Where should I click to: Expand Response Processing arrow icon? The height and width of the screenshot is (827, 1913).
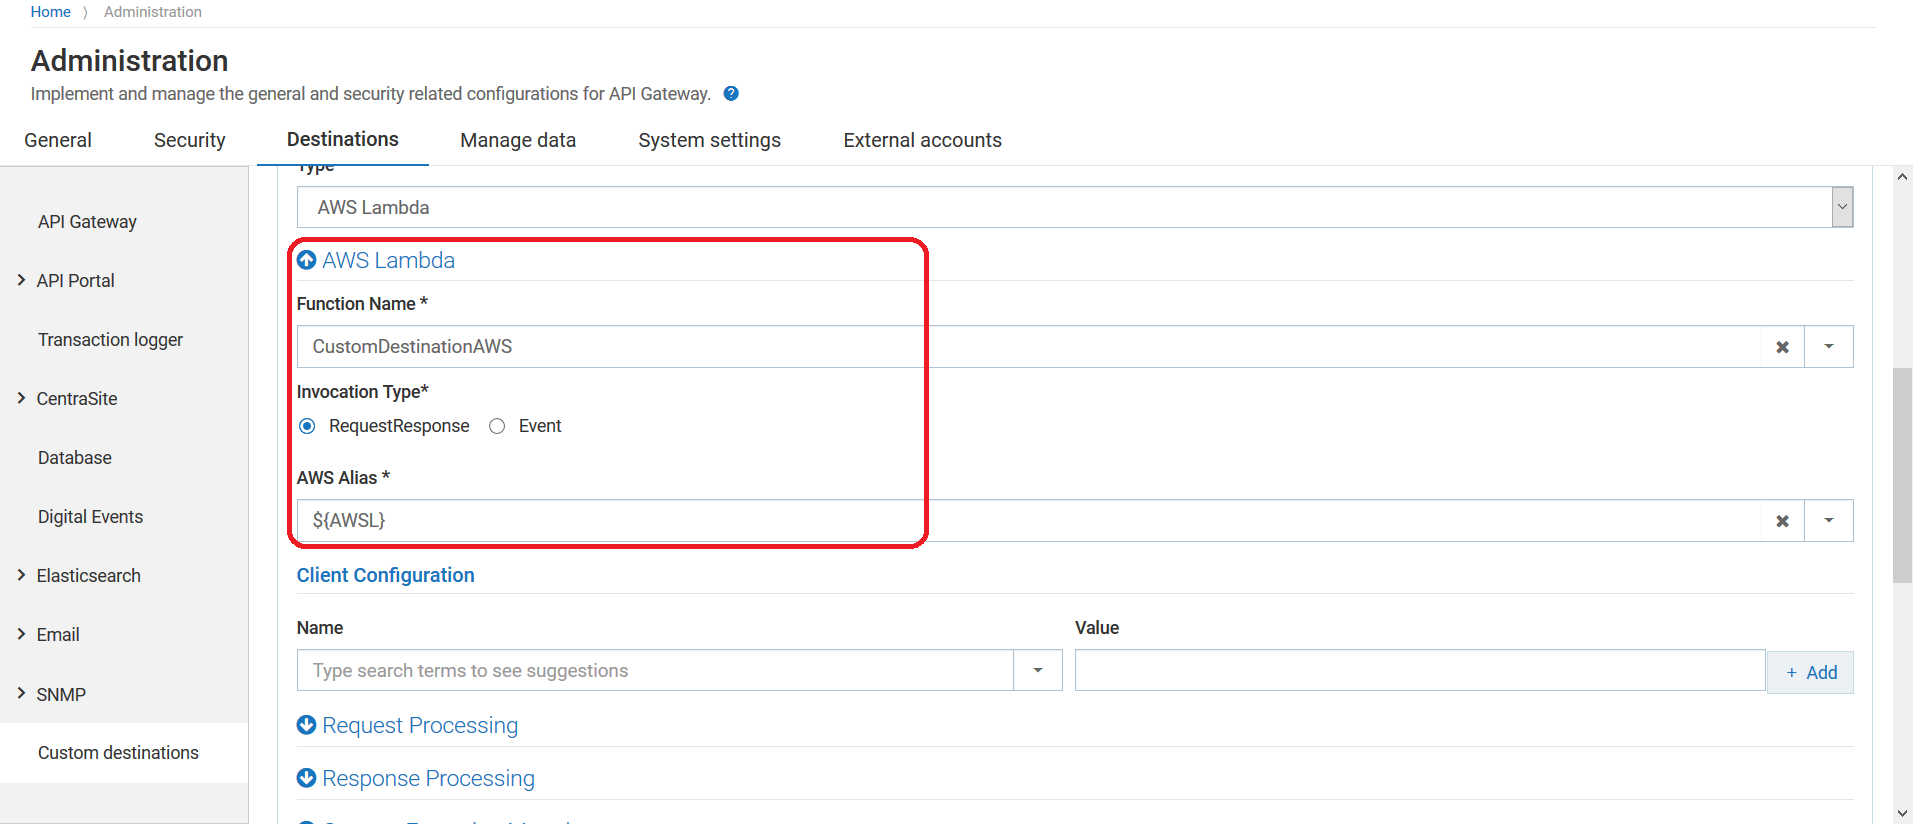pyautogui.click(x=307, y=778)
